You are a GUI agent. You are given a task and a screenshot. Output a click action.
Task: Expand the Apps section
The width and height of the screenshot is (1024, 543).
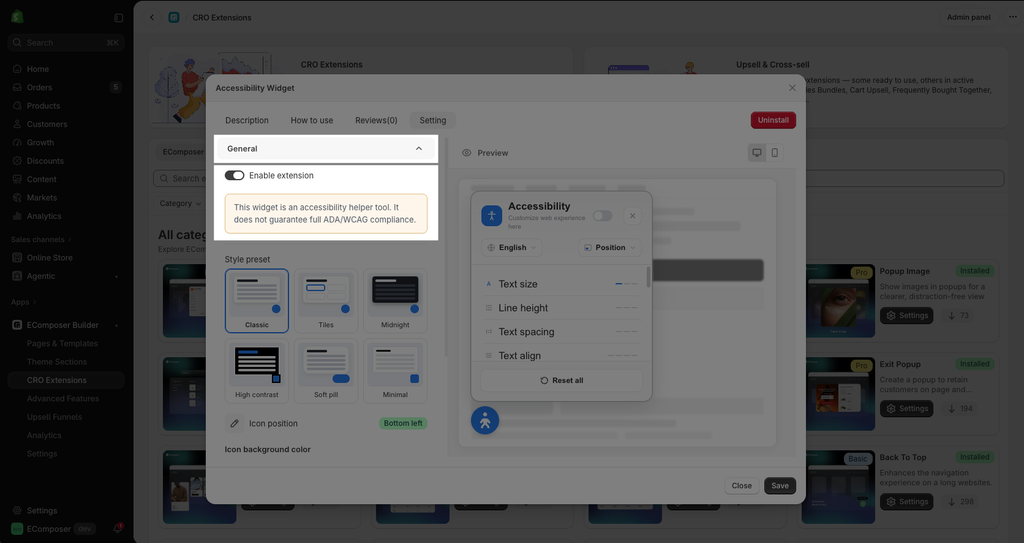coord(24,302)
